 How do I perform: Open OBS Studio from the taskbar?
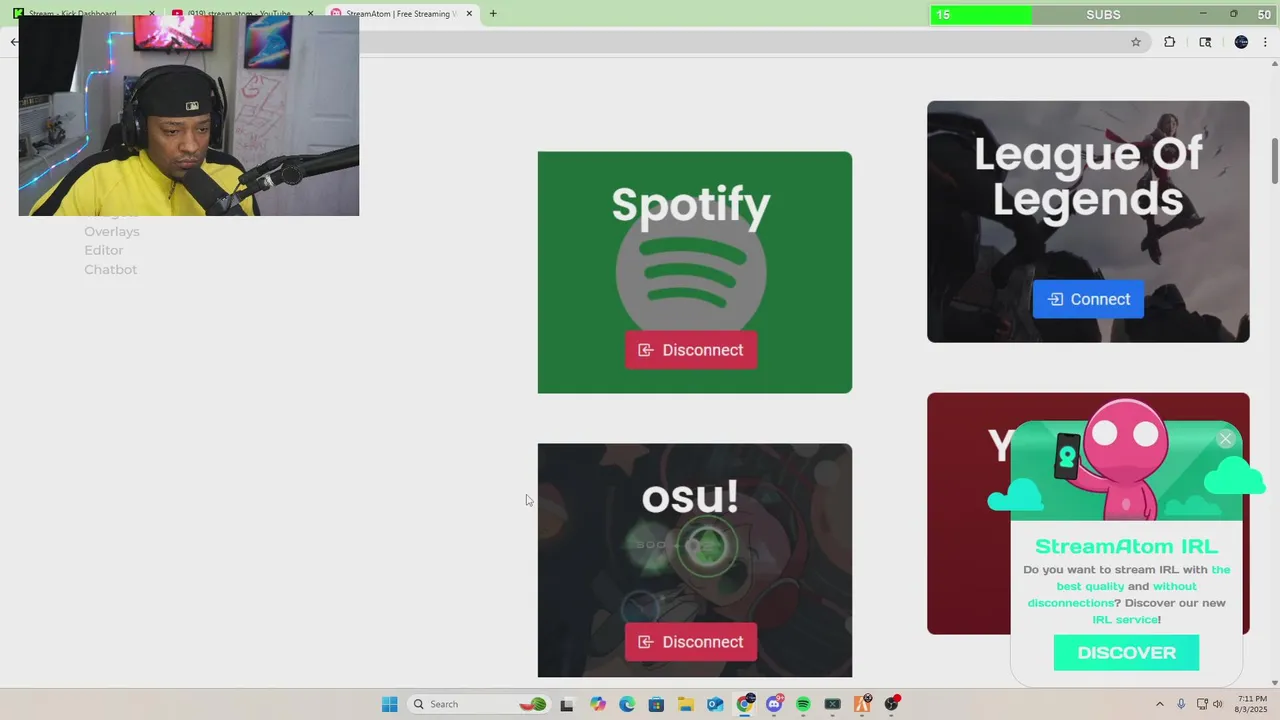click(891, 704)
